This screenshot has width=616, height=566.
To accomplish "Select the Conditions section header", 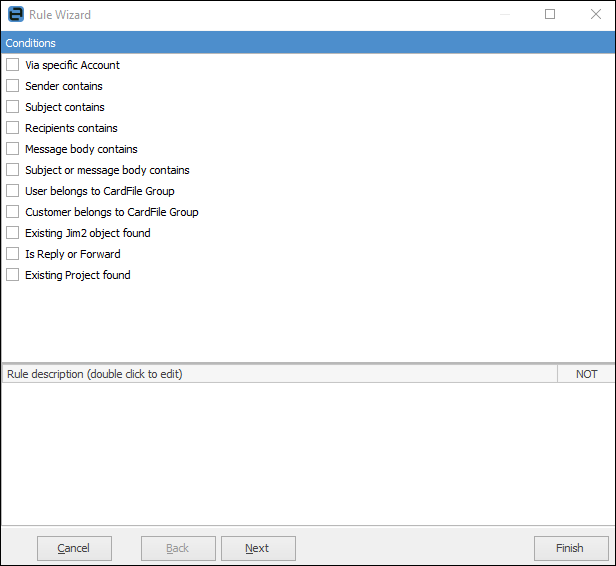I will 308,43.
